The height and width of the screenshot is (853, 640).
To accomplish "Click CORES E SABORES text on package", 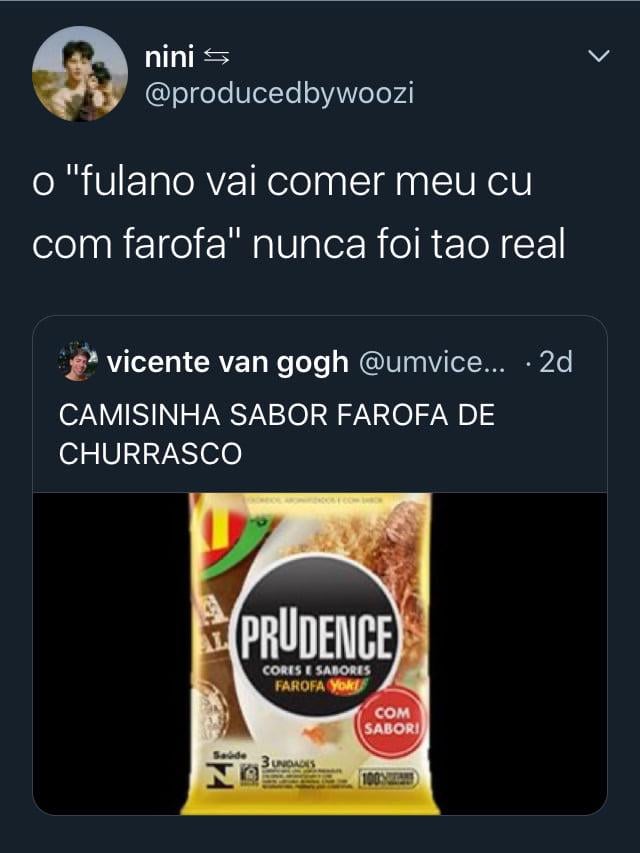I will click(316, 670).
